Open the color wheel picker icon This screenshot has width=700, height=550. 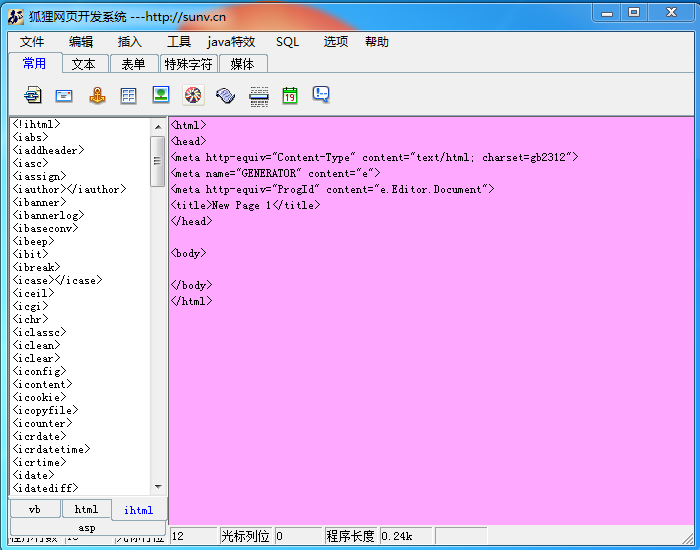(x=193, y=95)
